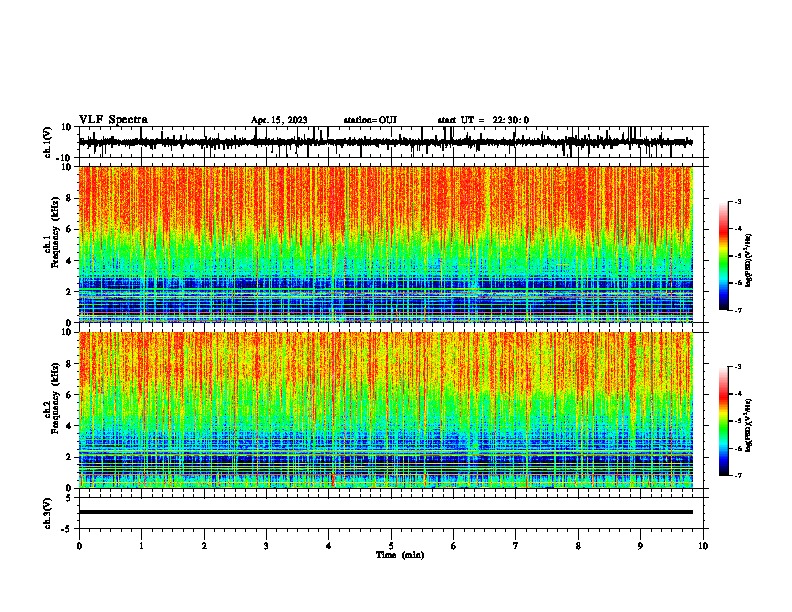Screen dimensions: 792x612
Task: Click the time axis tick label "9"
Action: click(x=640, y=546)
